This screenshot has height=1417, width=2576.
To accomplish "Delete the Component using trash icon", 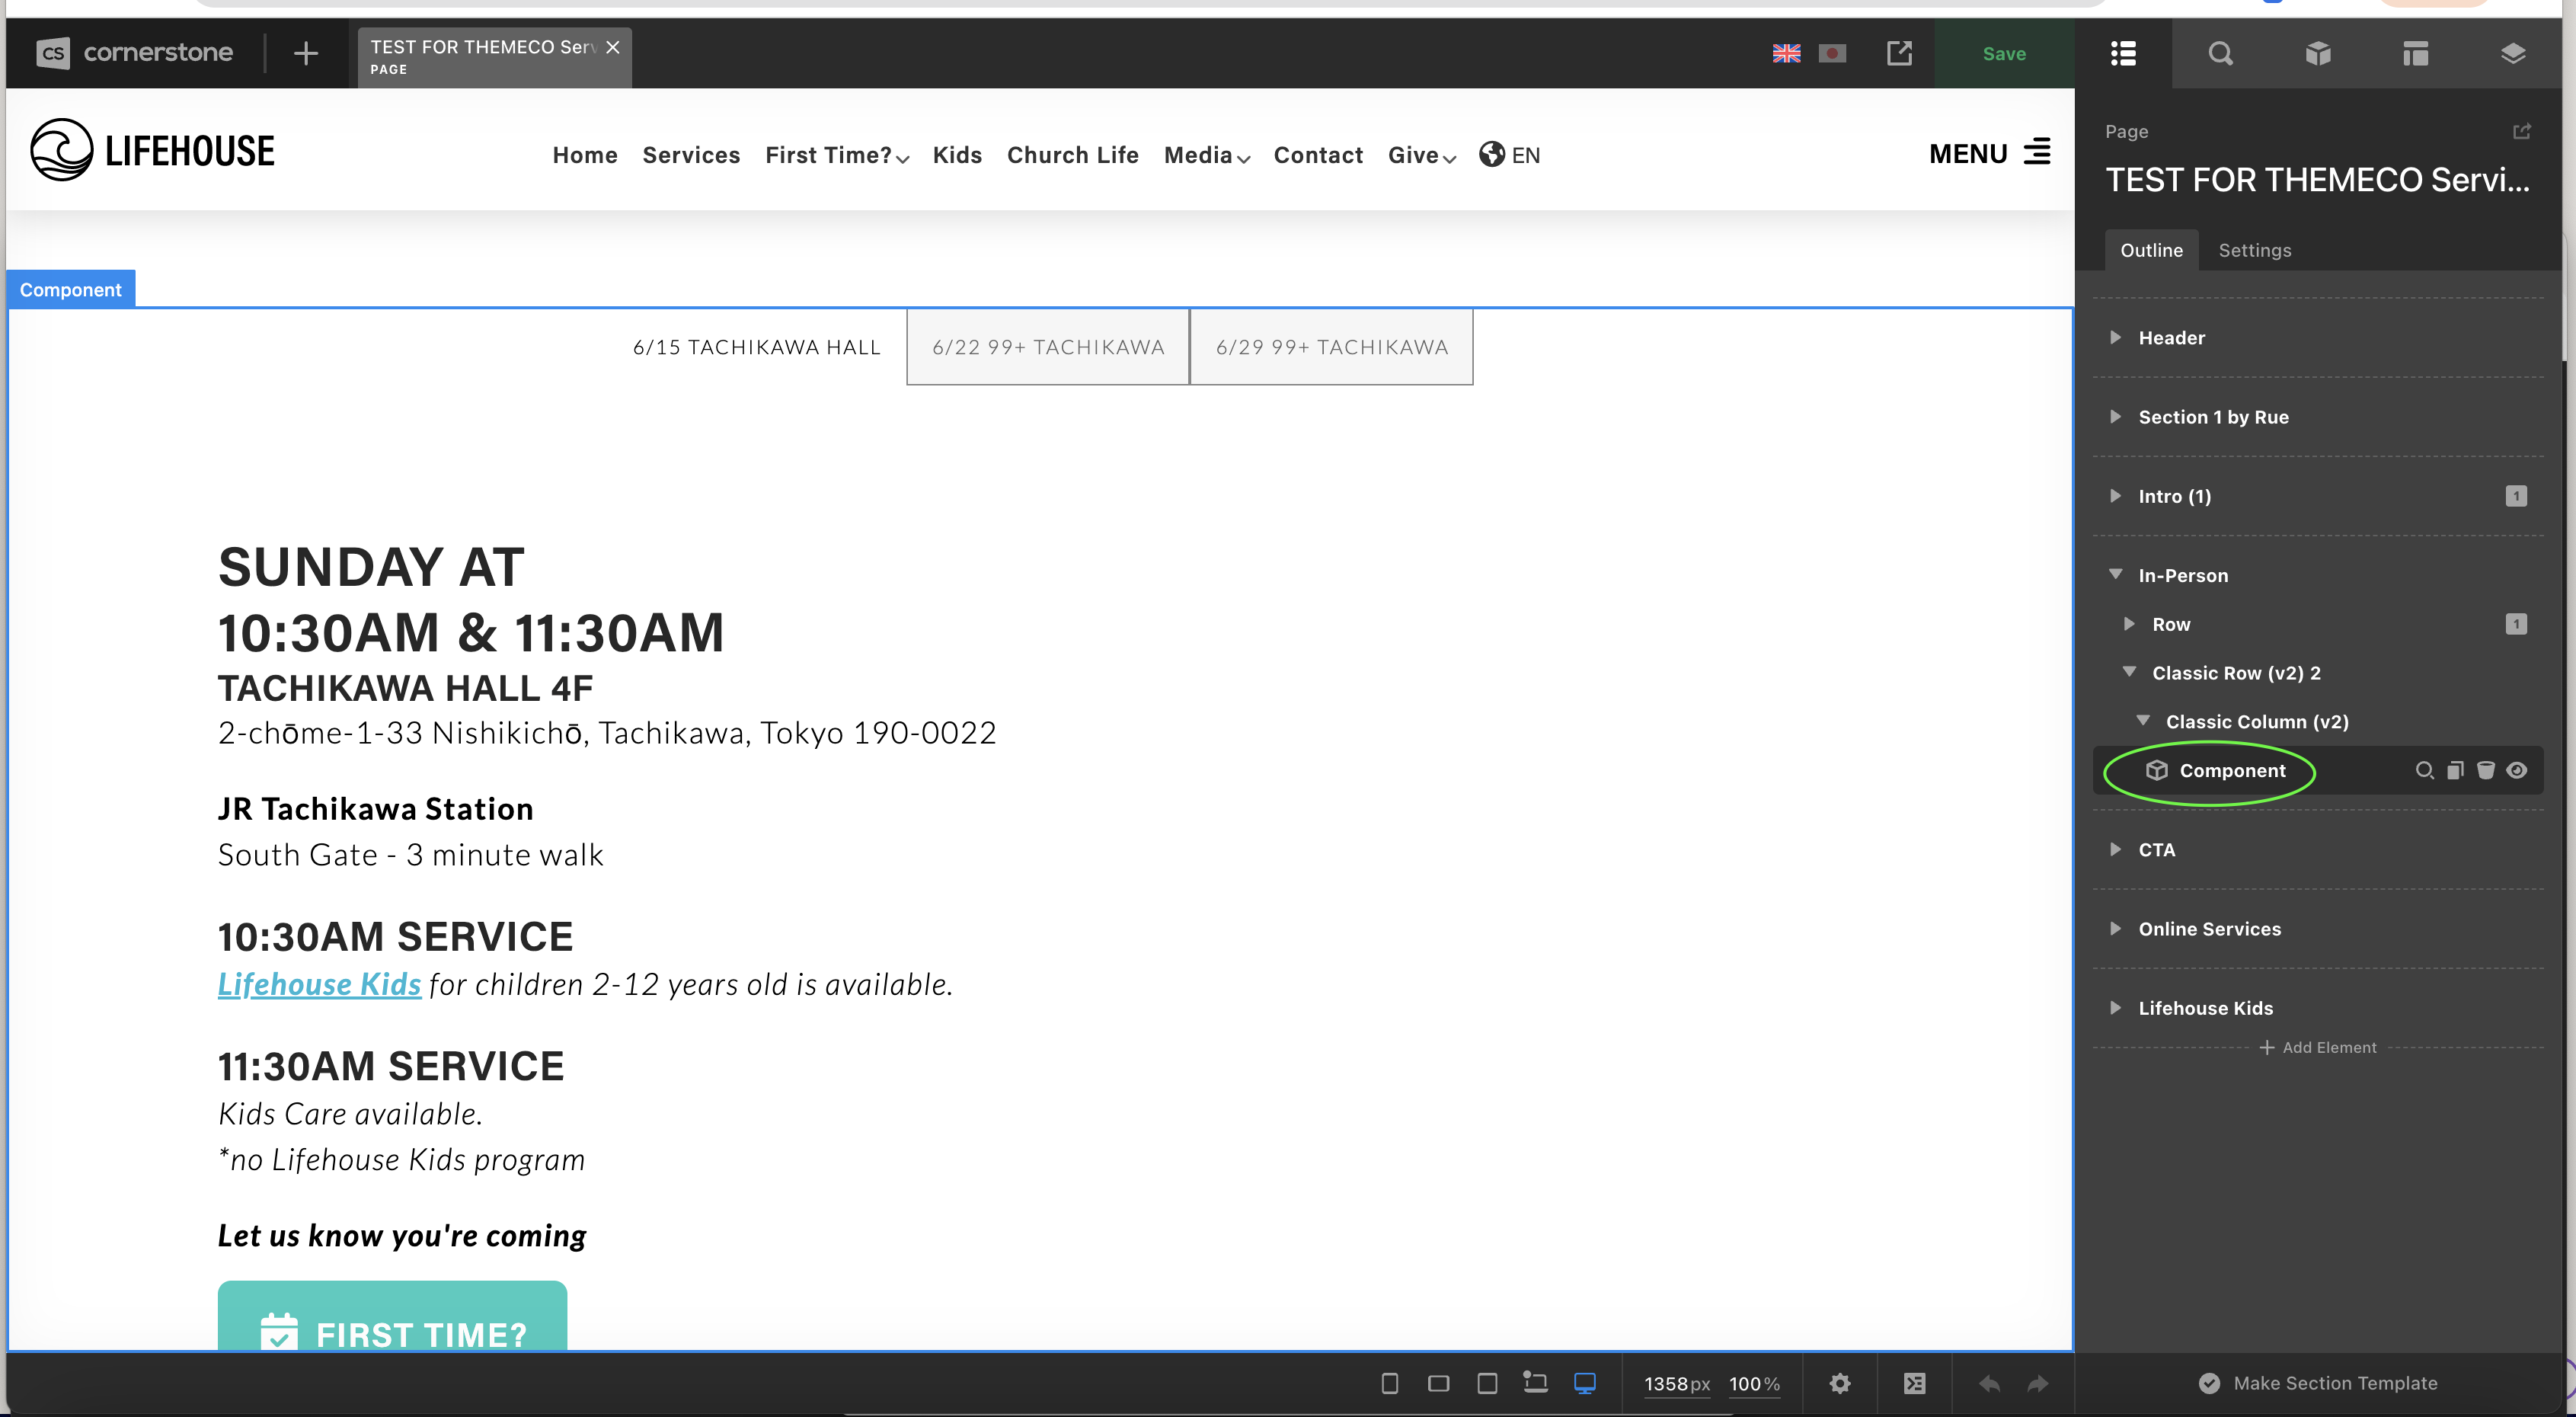I will [2485, 770].
